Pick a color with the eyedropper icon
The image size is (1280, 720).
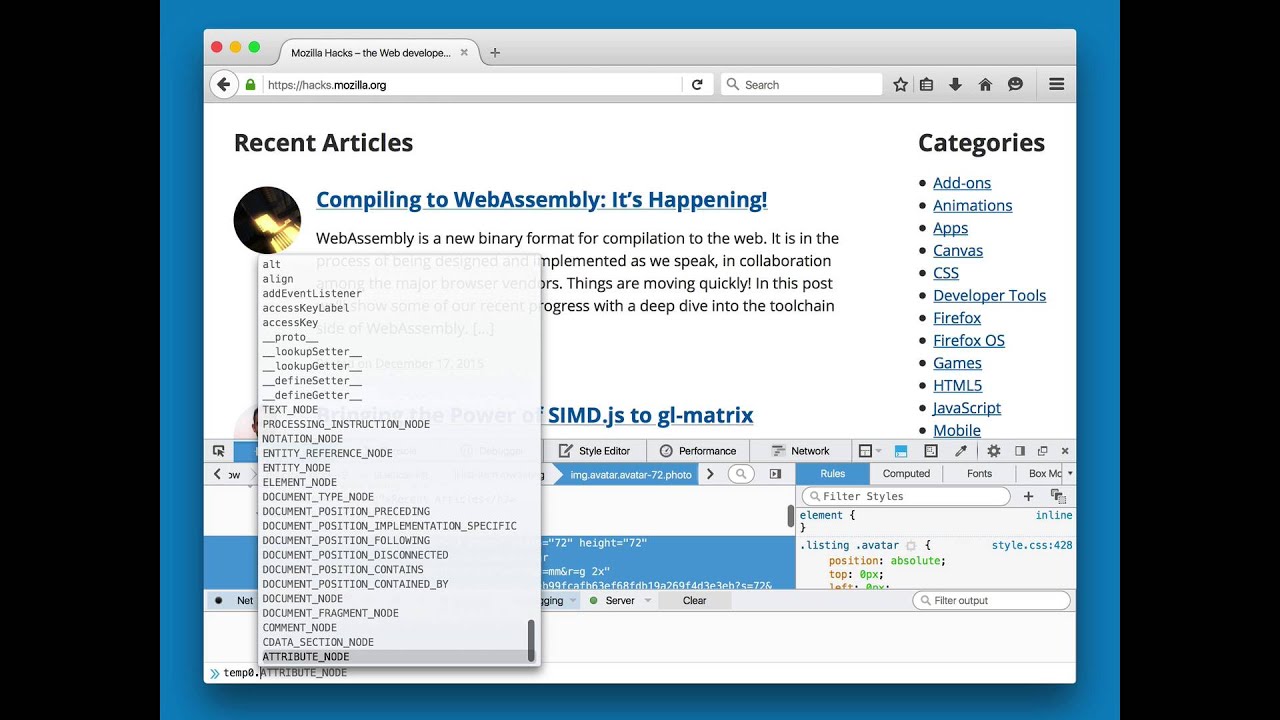[x=961, y=451]
